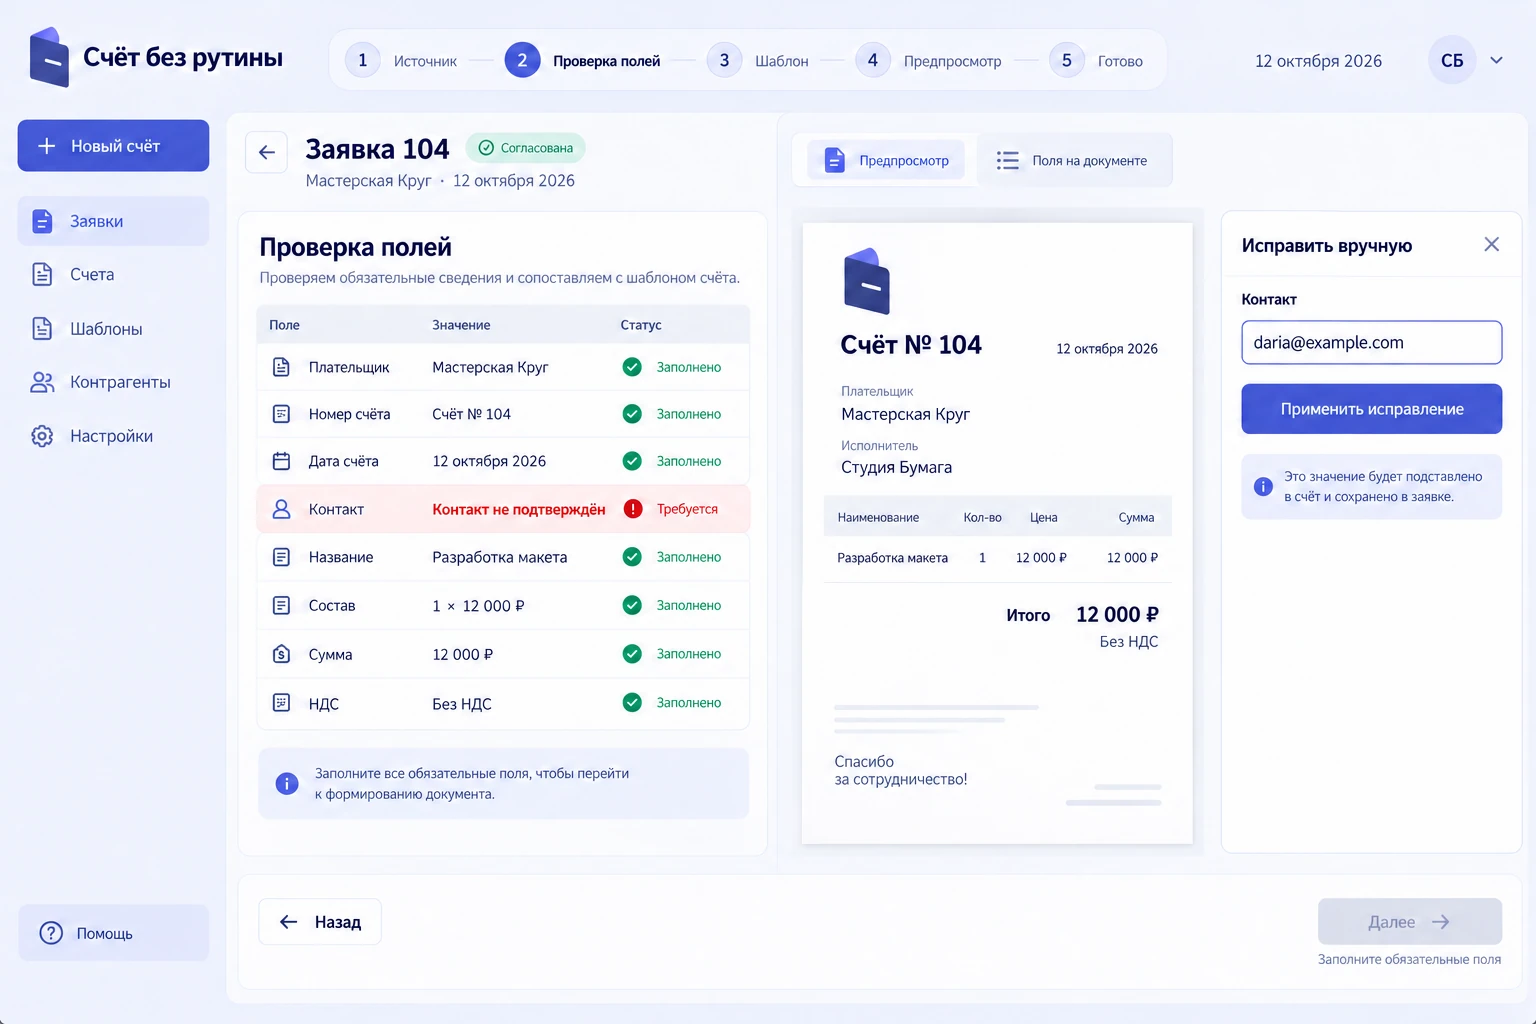Click the green check in Плательщик row
Image resolution: width=1536 pixels, height=1024 pixels.
pyautogui.click(x=632, y=367)
